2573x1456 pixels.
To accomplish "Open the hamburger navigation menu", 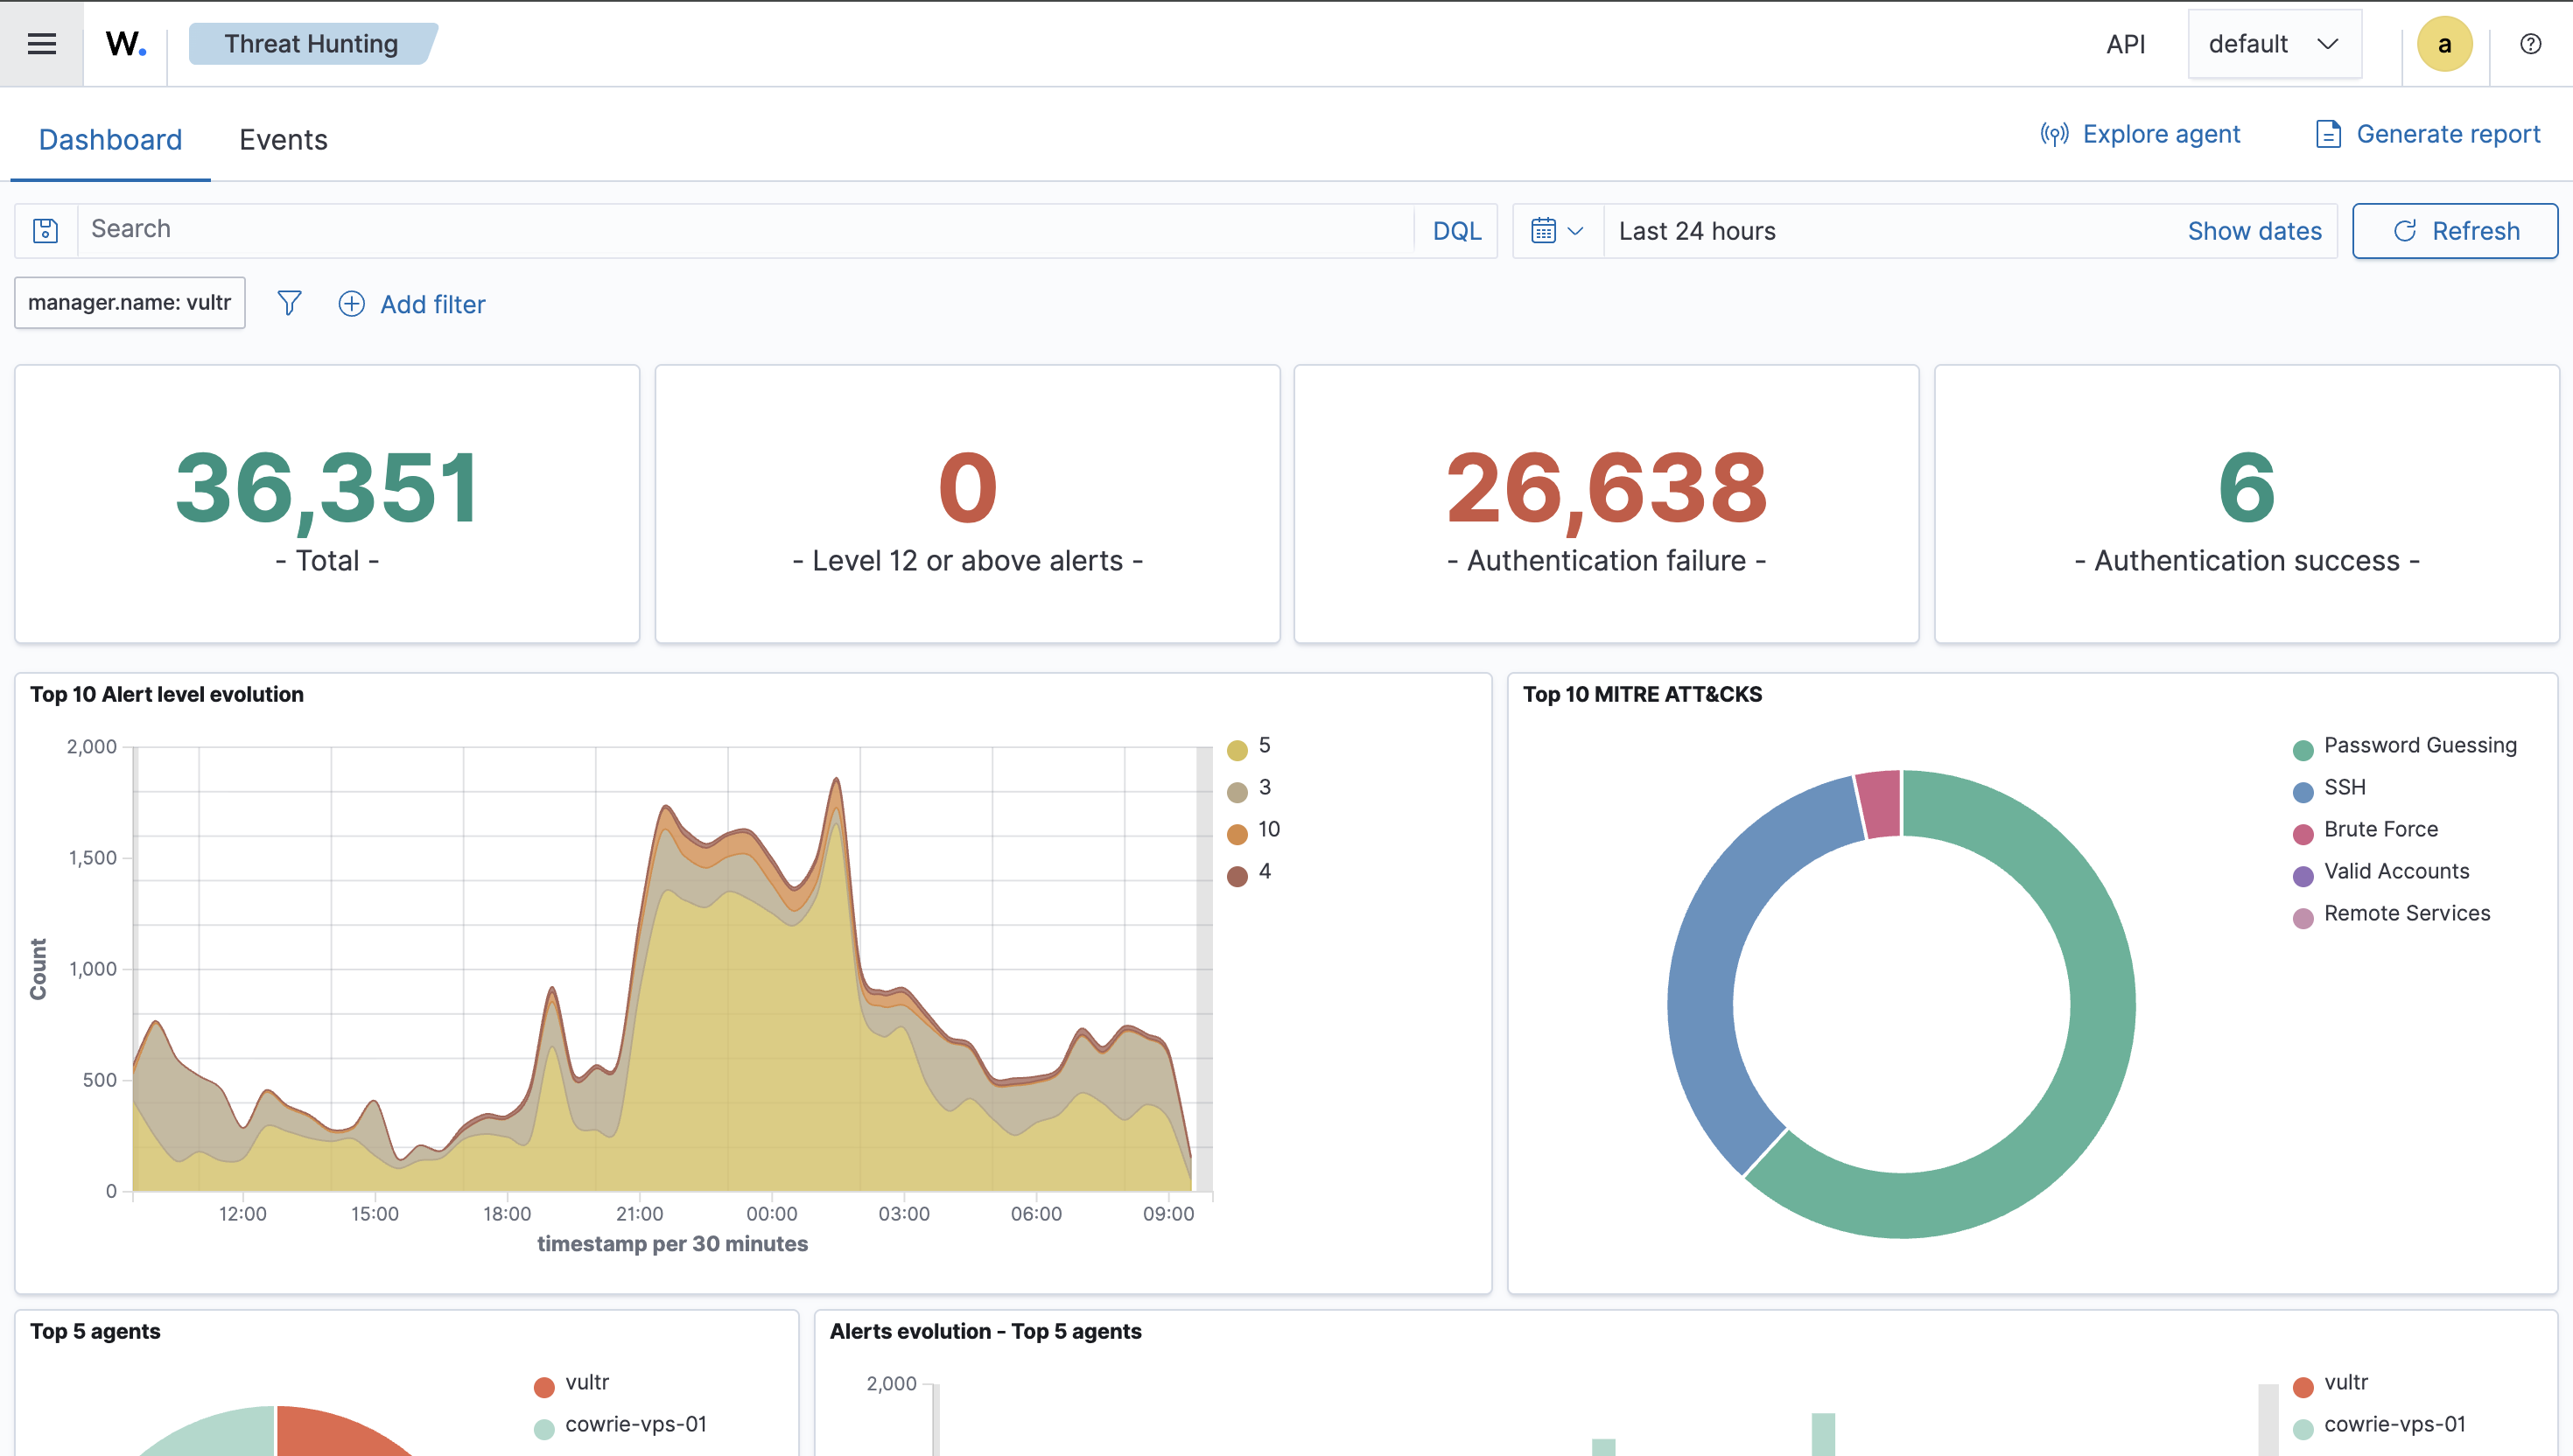I will point(41,44).
